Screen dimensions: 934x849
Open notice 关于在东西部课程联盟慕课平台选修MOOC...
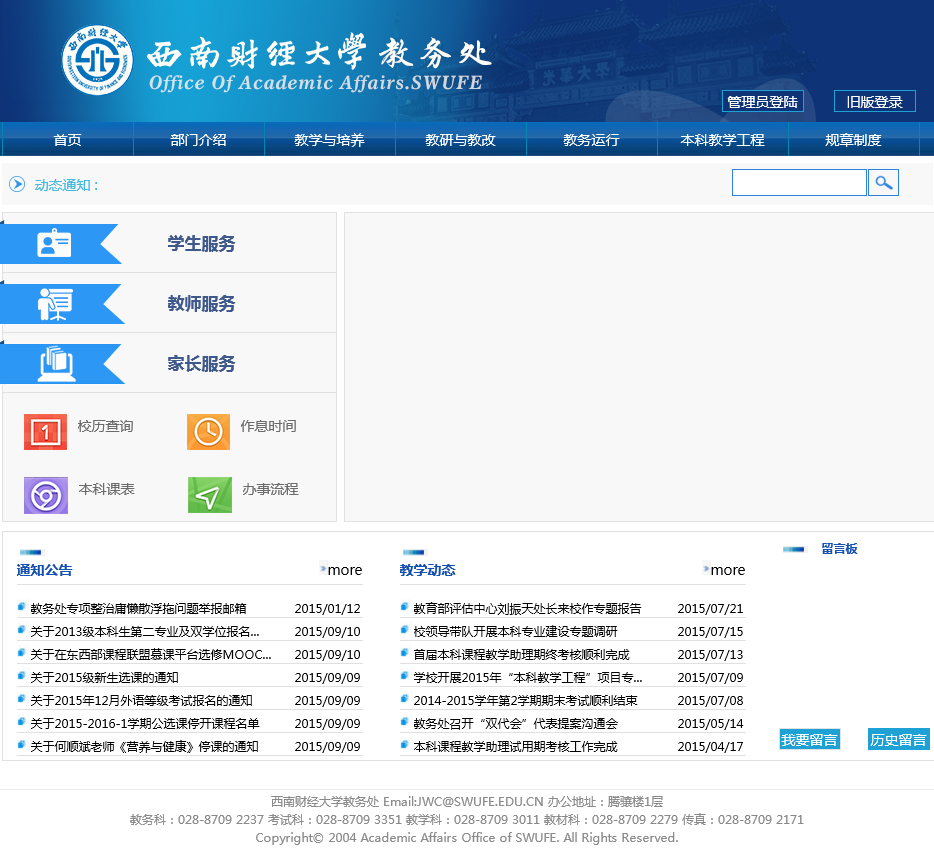[151, 654]
